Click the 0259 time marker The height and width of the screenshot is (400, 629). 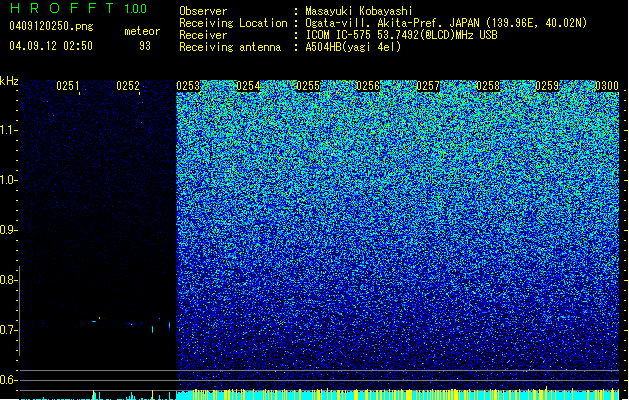tap(547, 86)
